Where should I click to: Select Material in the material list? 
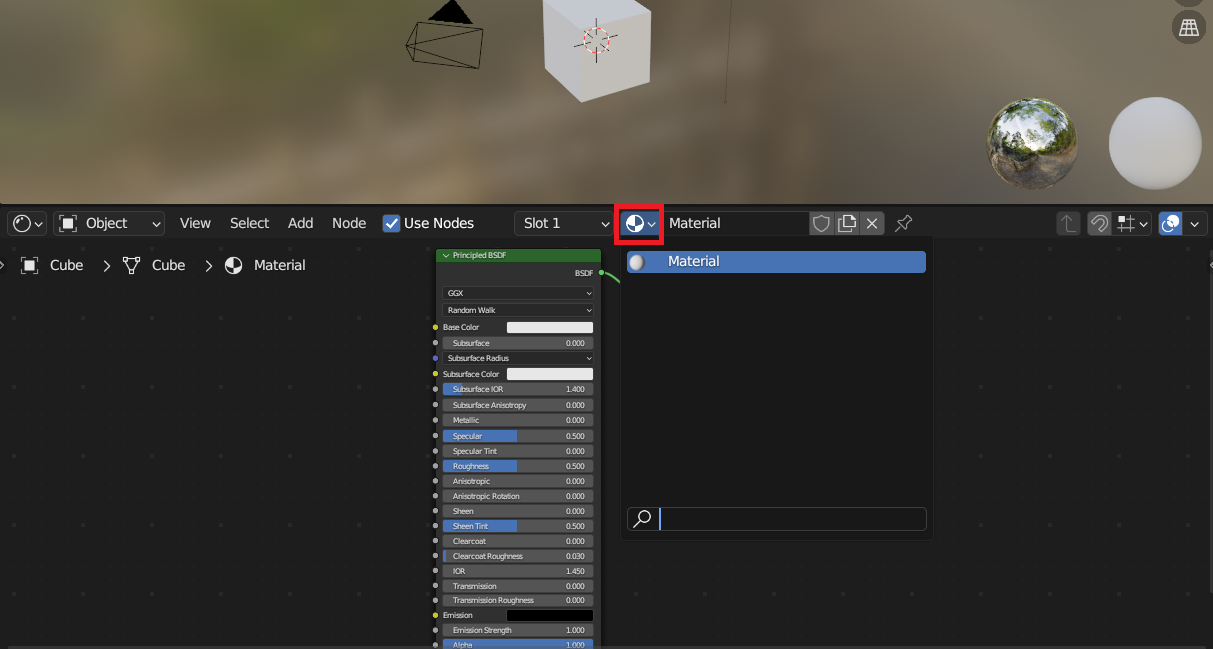[776, 262]
